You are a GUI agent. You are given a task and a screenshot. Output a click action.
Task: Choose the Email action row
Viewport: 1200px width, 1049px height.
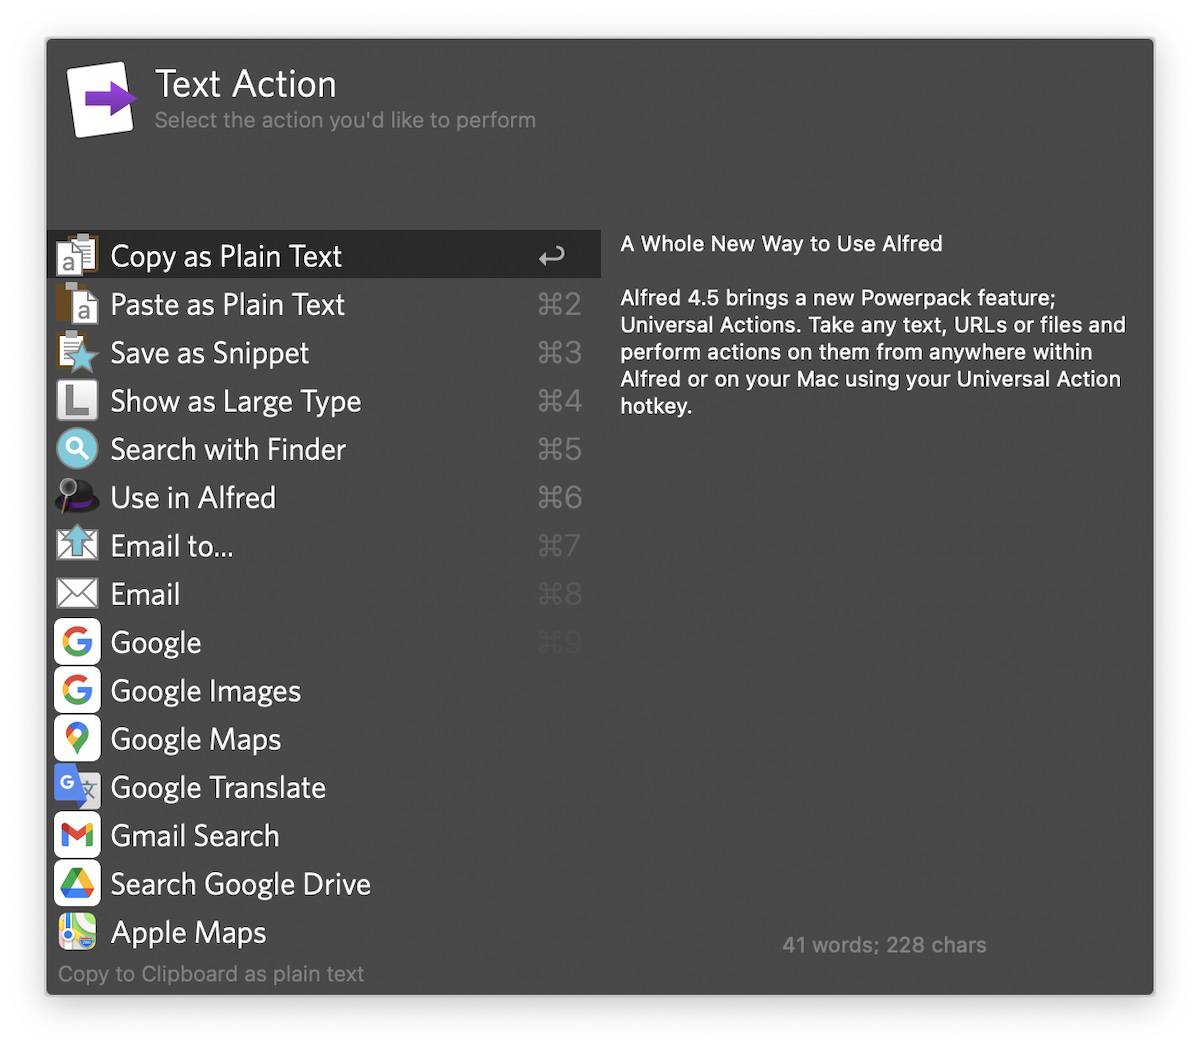(324, 593)
